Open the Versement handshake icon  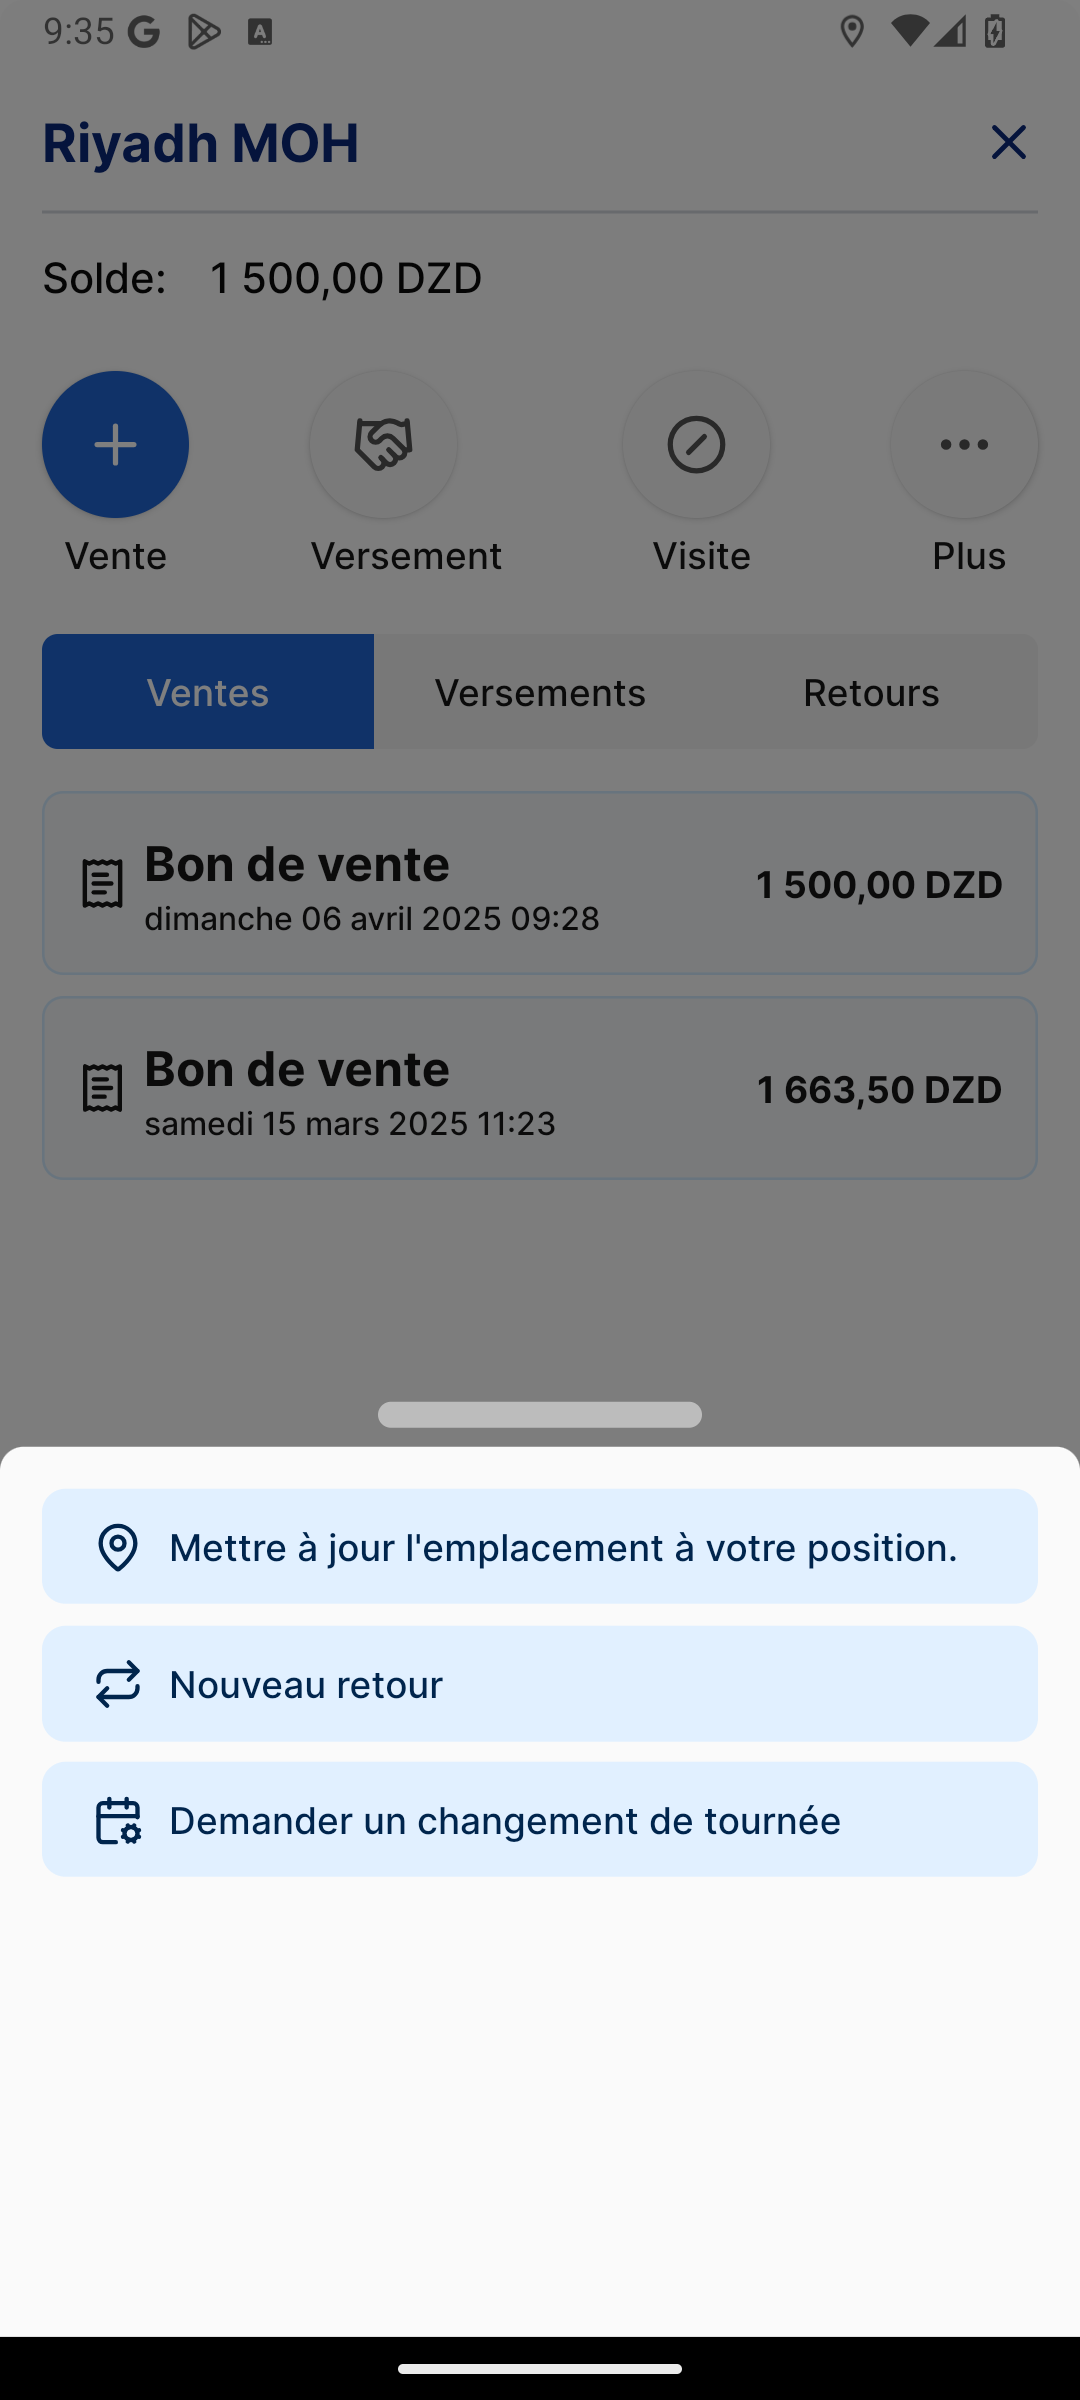[x=384, y=445]
